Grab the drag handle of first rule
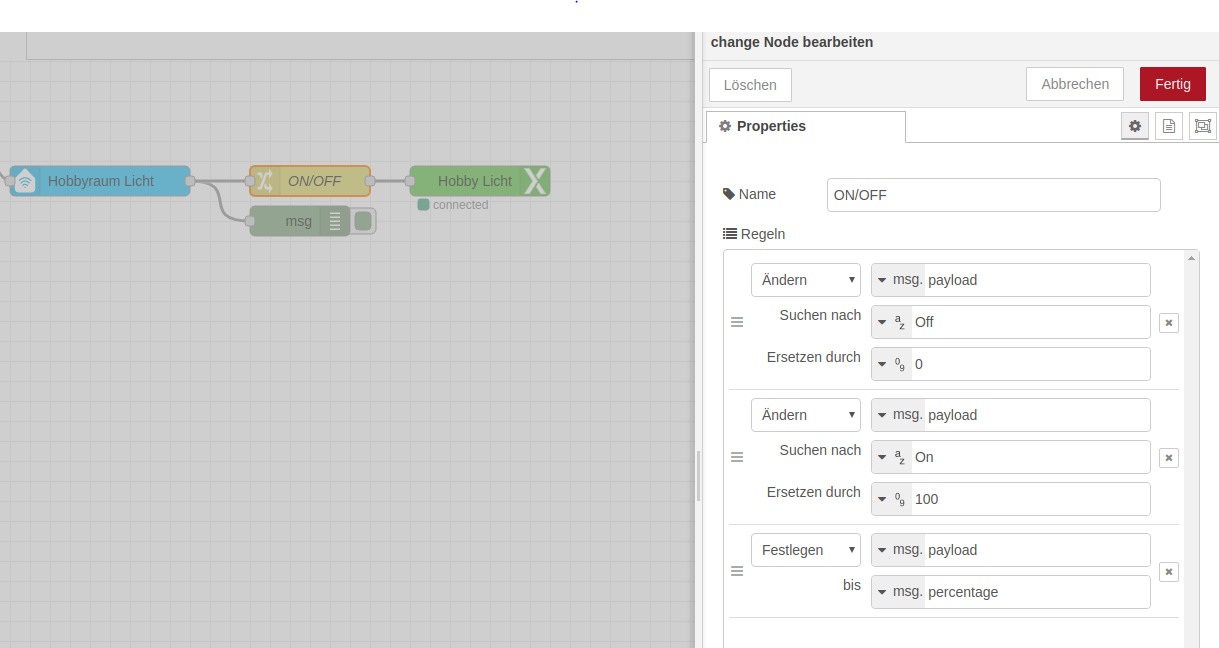This screenshot has height=648, width=1219. pyautogui.click(x=737, y=322)
